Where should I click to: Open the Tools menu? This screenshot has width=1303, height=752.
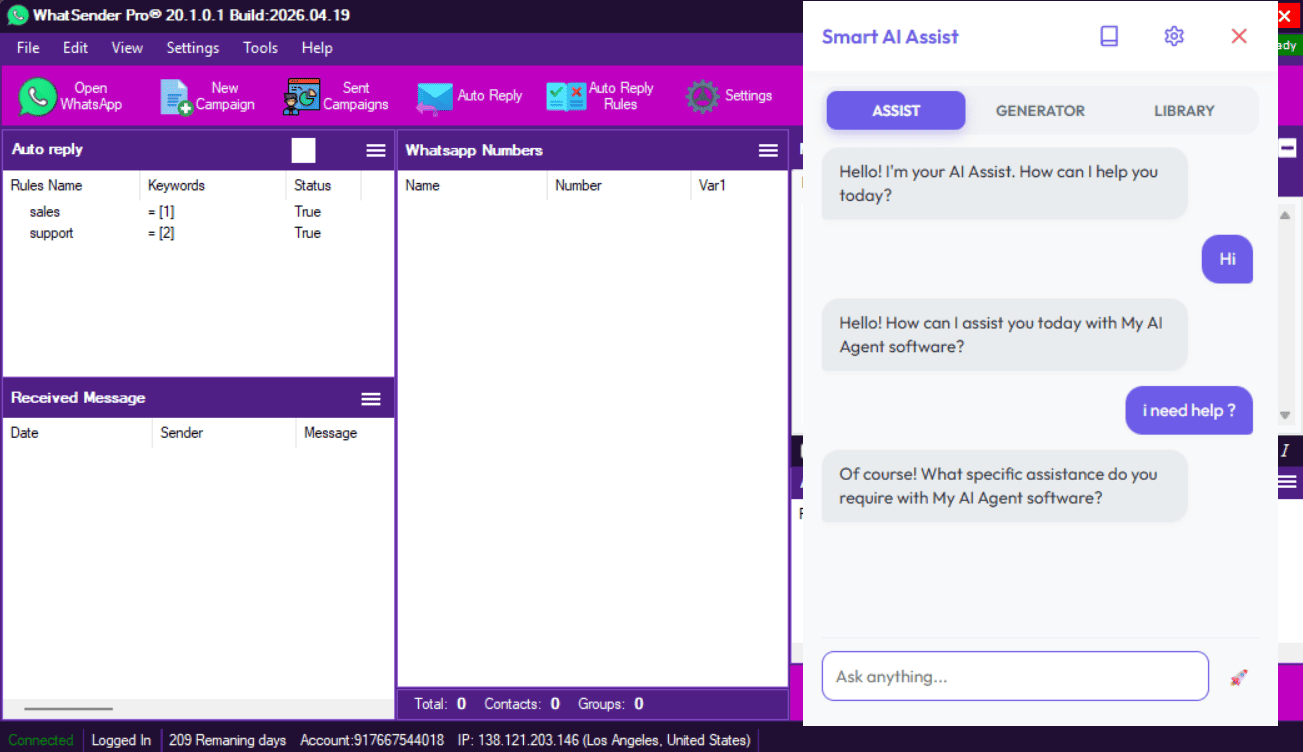[260, 48]
